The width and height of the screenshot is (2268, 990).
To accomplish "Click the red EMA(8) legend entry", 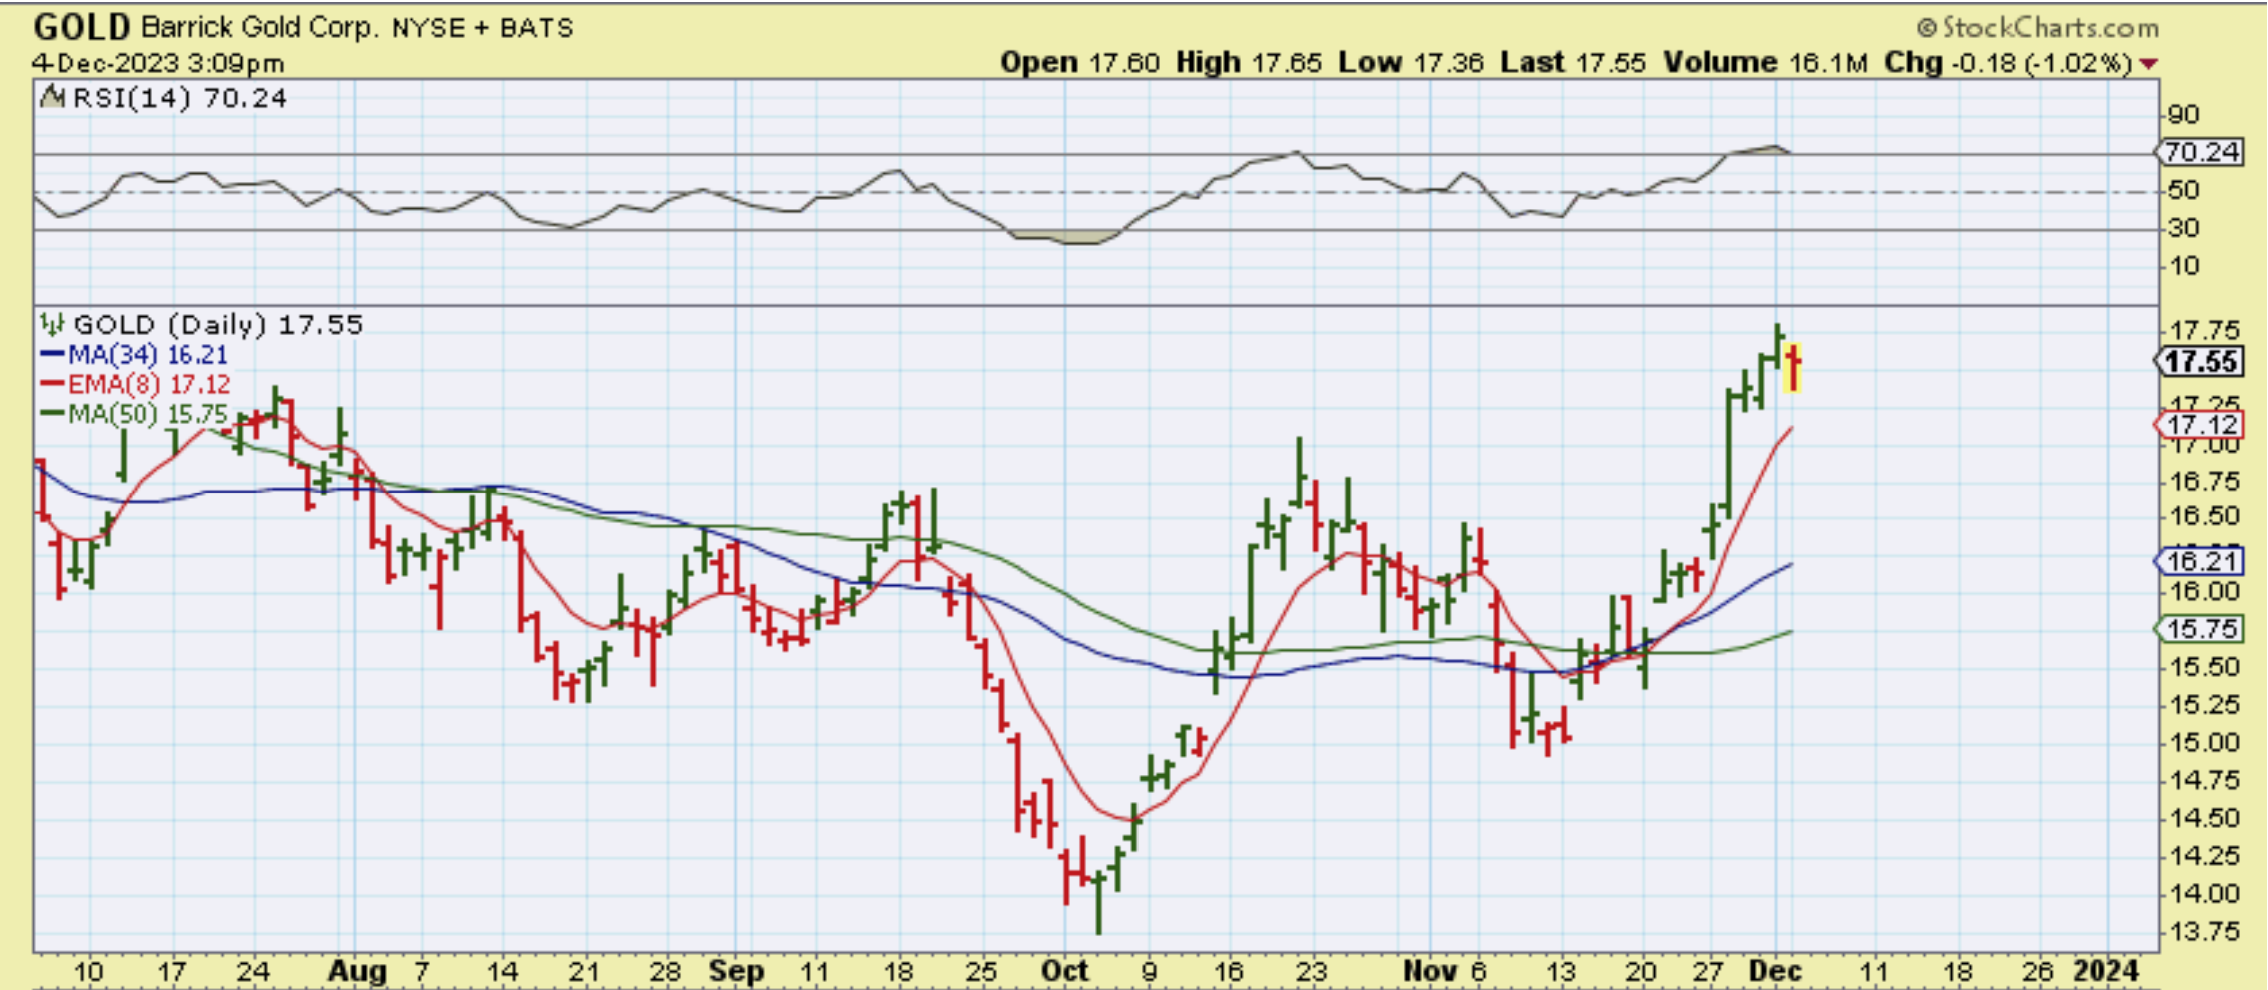I will pyautogui.click(x=136, y=384).
